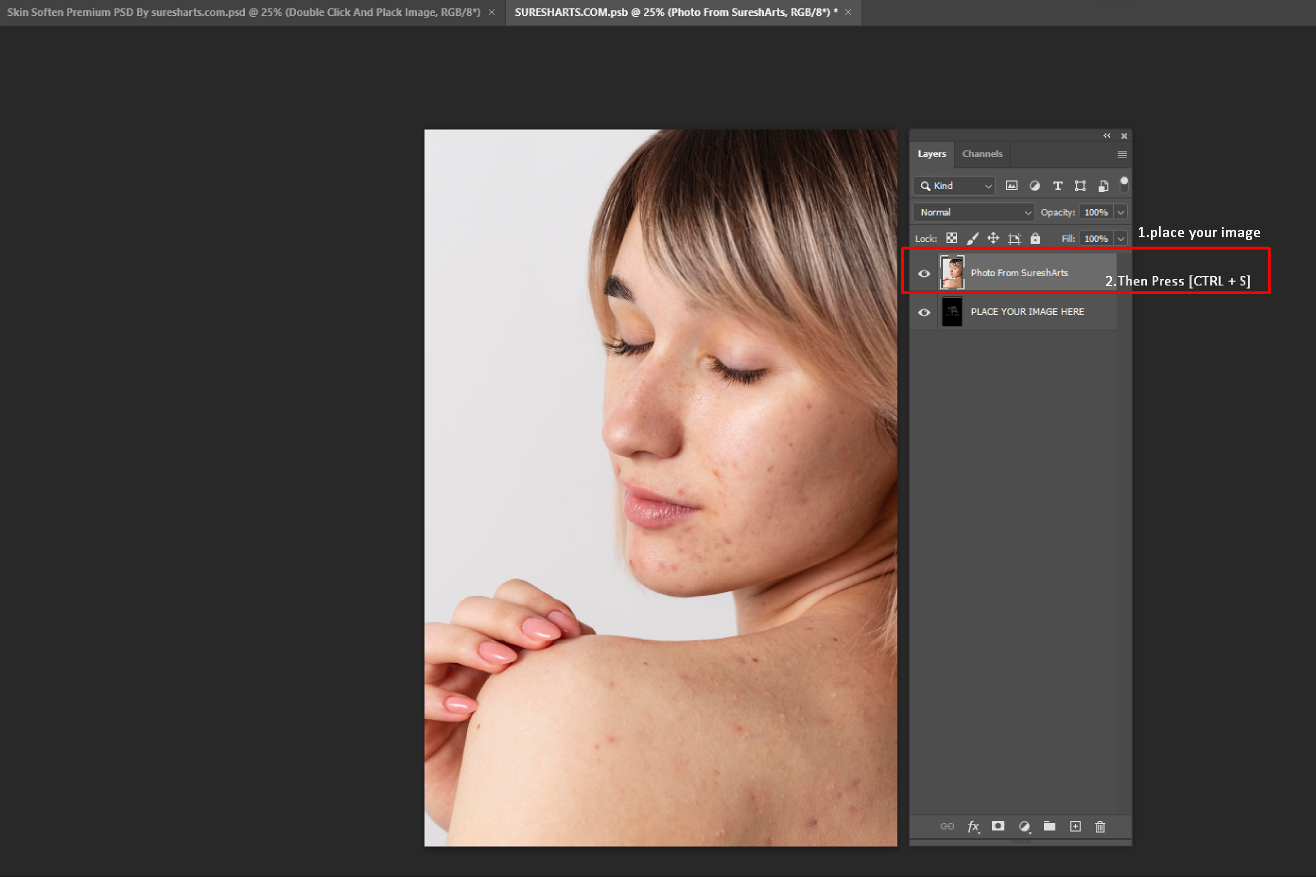Hide the PLACE YOUR IMAGE HERE layer
This screenshot has height=877, width=1316.
click(x=924, y=312)
